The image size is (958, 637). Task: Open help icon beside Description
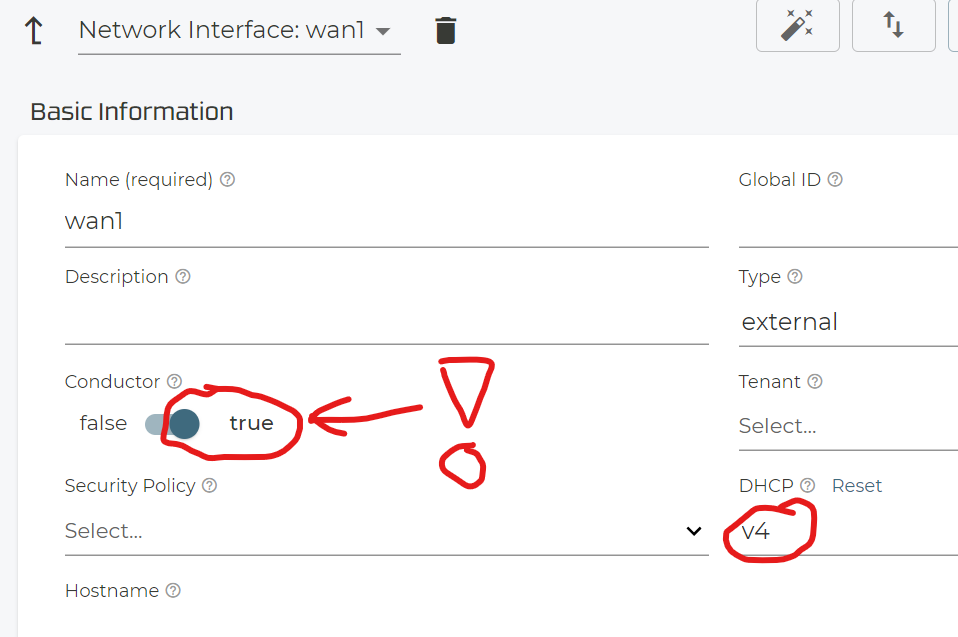click(183, 277)
